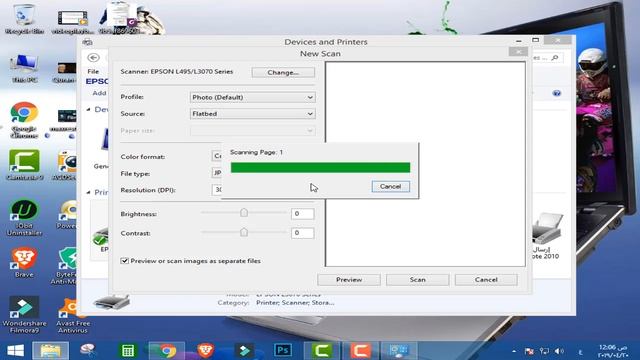Open Avast Free Antivirus shortcut
The image size is (640, 360).
click(x=73, y=315)
